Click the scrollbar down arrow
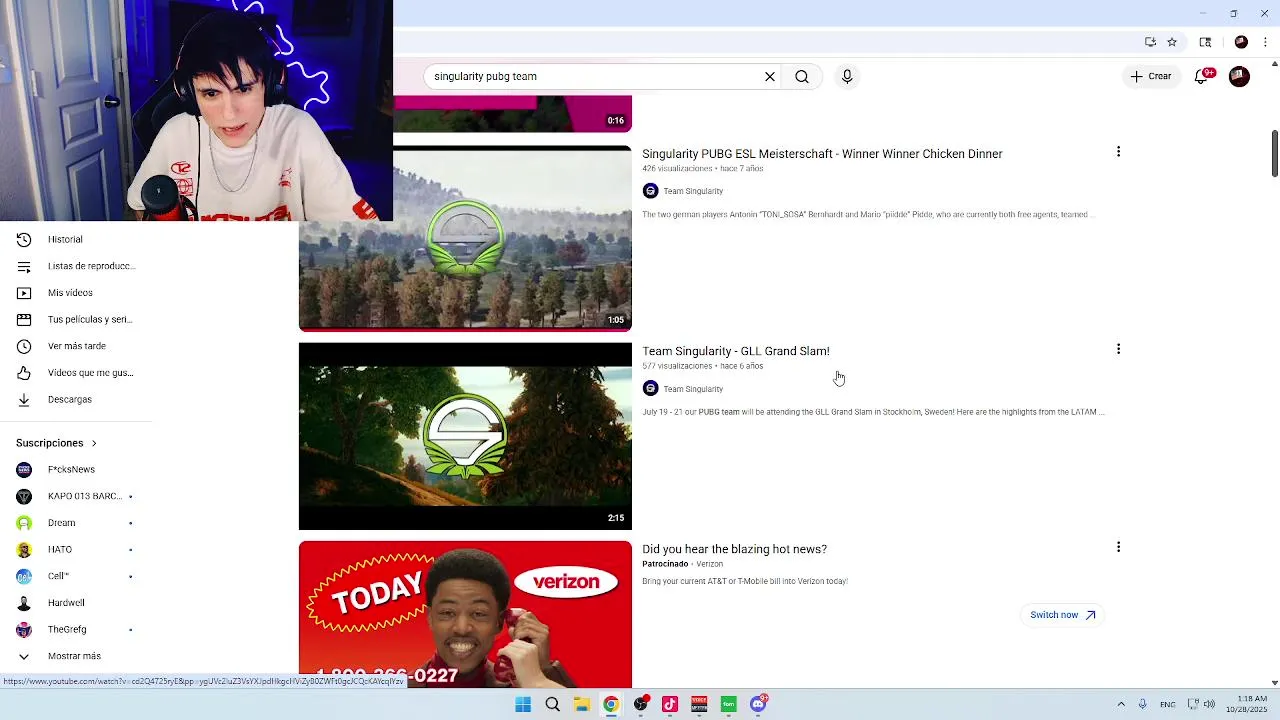Screen dimensions: 1280x720 tap(1274, 683)
